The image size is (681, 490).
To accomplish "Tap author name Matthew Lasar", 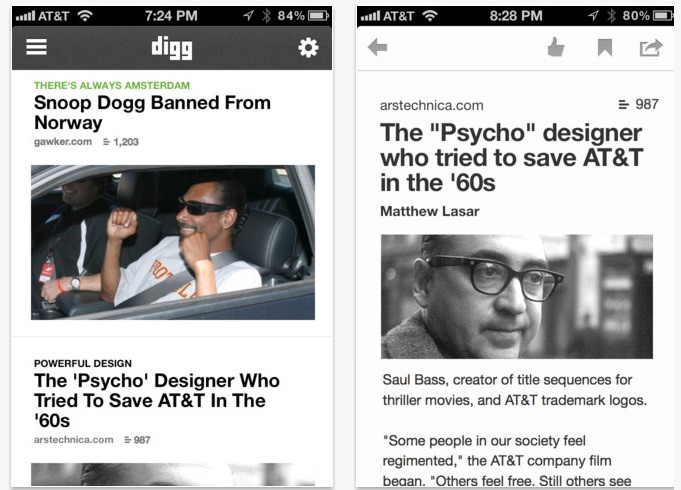I will tap(430, 211).
